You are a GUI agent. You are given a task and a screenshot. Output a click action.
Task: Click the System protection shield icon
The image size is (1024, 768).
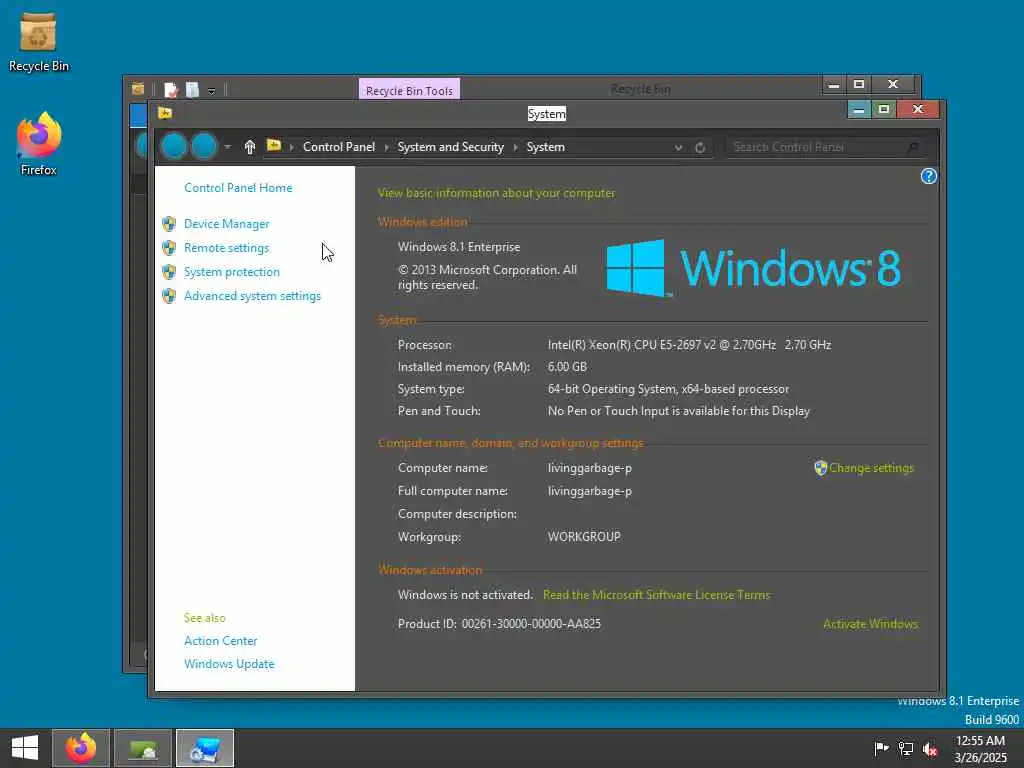pyautogui.click(x=169, y=272)
